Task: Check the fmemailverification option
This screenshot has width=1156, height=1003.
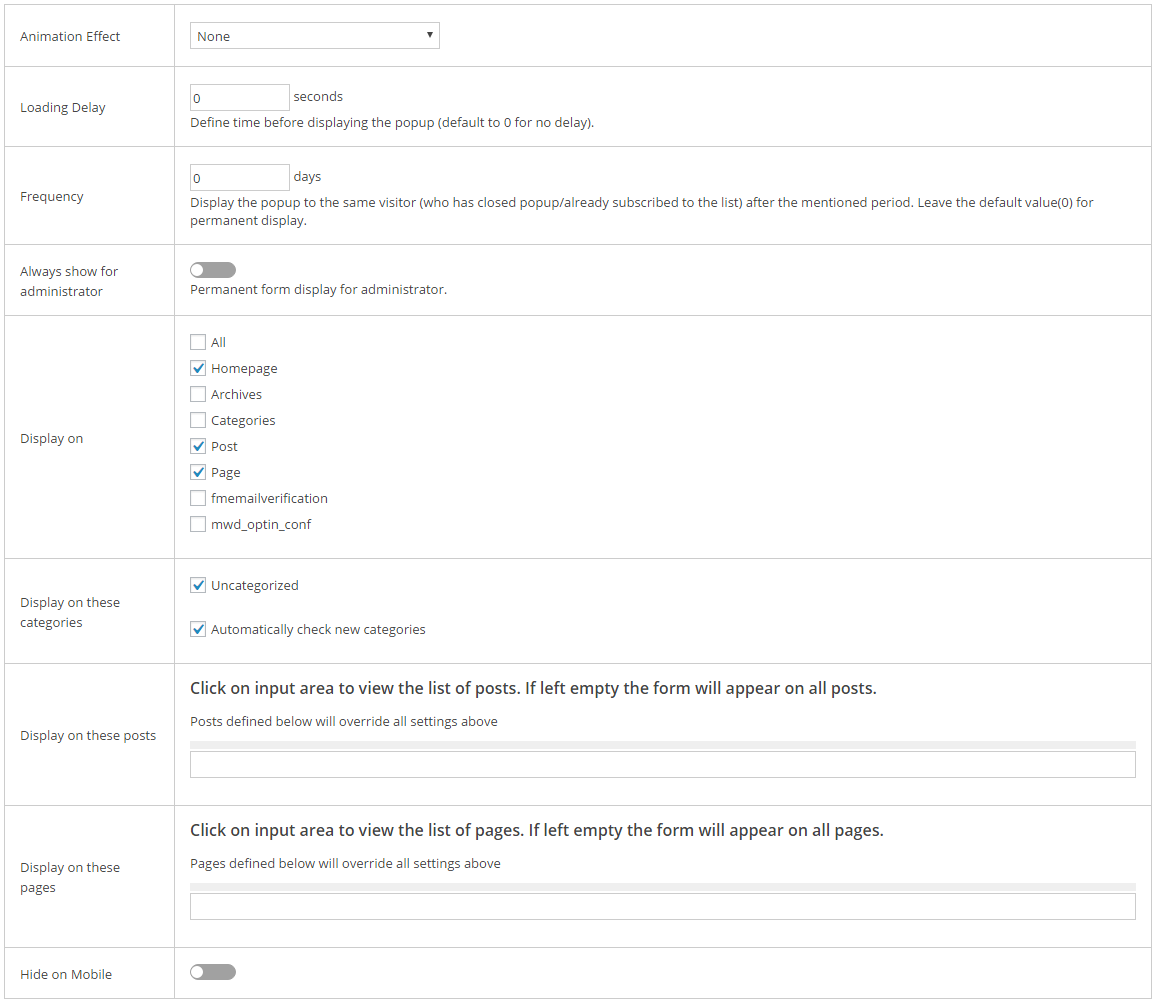Action: [198, 498]
